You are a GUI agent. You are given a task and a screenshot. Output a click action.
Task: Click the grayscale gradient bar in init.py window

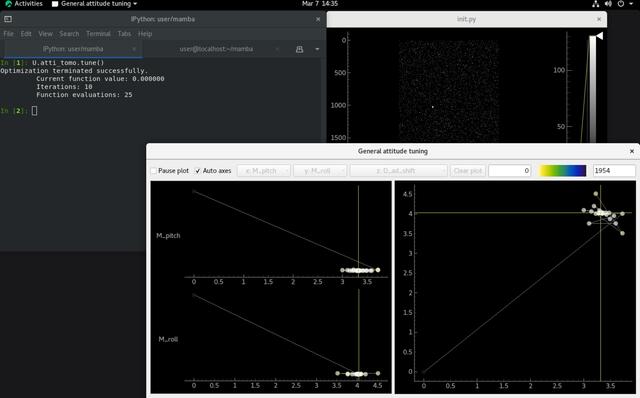(x=592, y=89)
